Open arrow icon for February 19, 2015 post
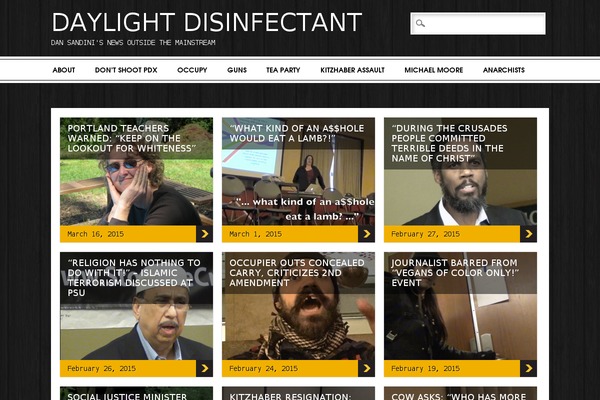The height and width of the screenshot is (400, 600). coord(528,368)
